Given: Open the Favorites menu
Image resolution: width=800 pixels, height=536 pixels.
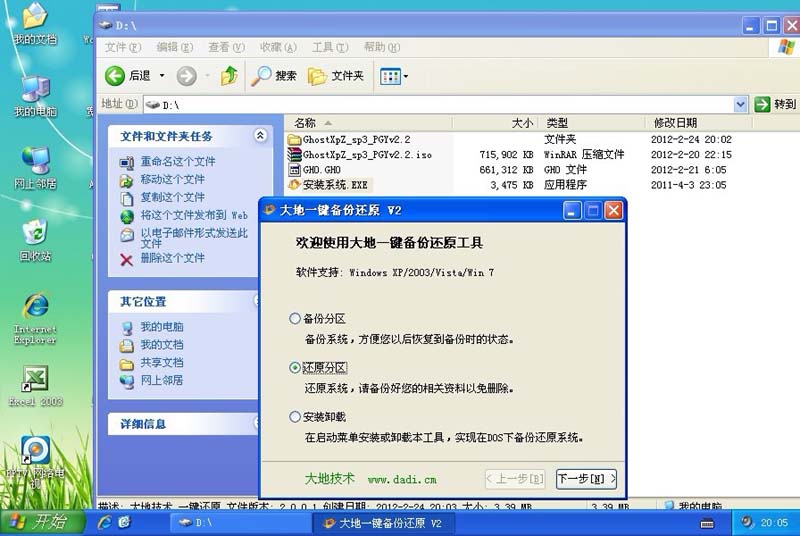Looking at the screenshot, I should coord(278,47).
